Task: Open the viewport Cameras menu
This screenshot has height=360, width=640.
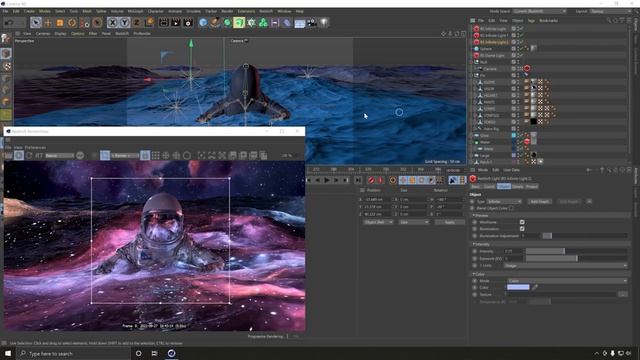Action: point(43,33)
